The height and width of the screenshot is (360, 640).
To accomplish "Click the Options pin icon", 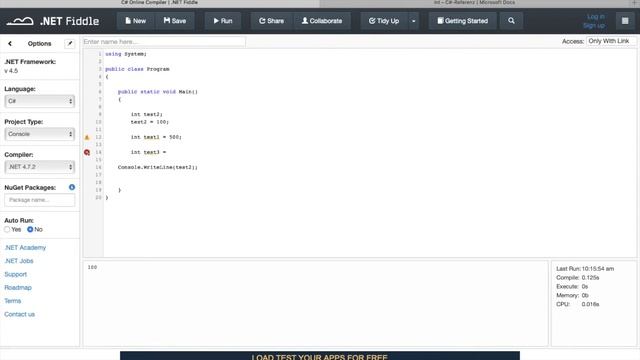I will click(x=69, y=43).
